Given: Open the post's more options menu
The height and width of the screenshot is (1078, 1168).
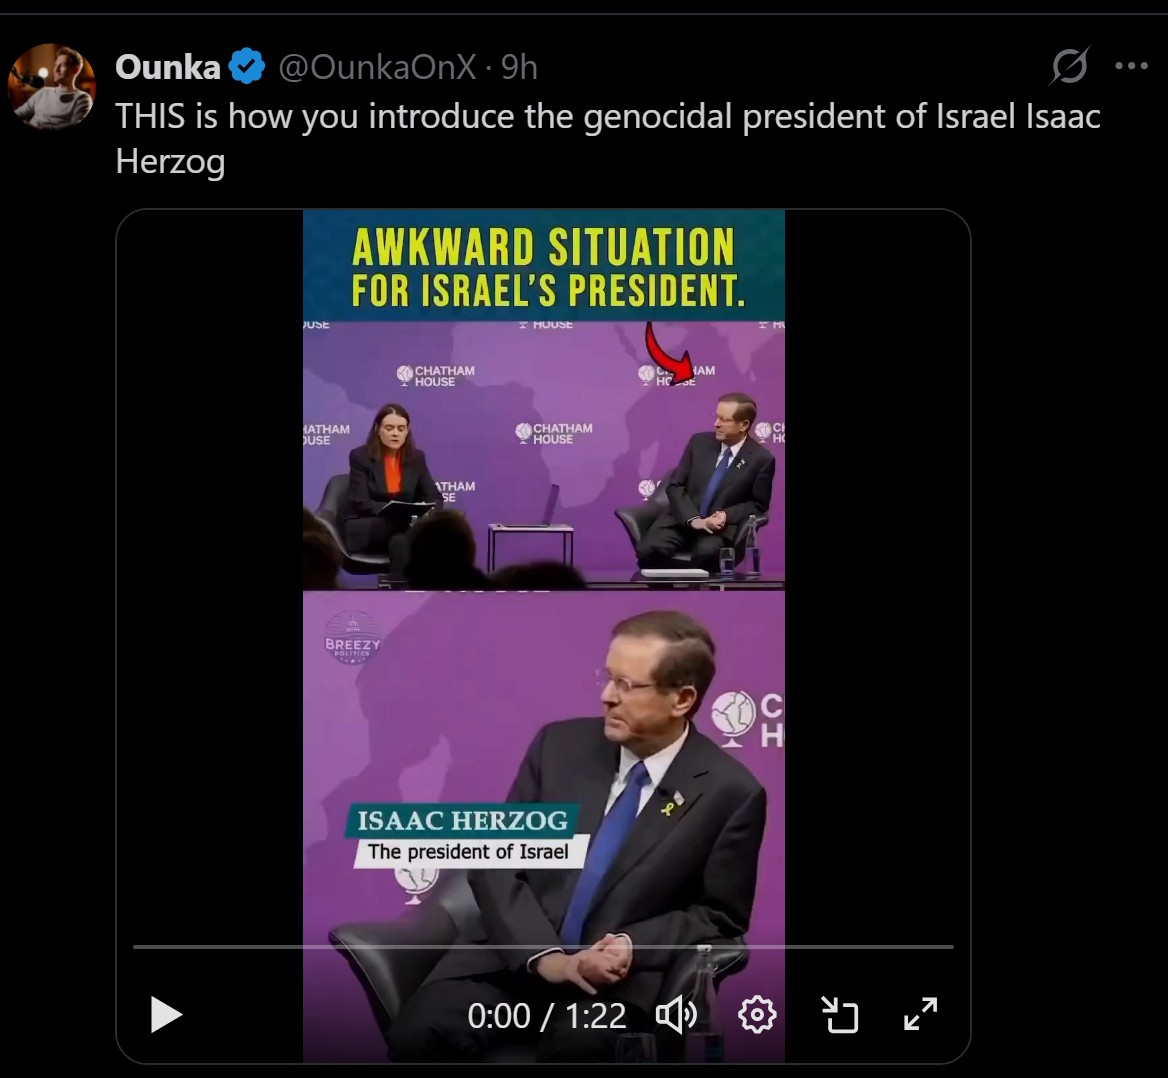Looking at the screenshot, I should (x=1132, y=66).
